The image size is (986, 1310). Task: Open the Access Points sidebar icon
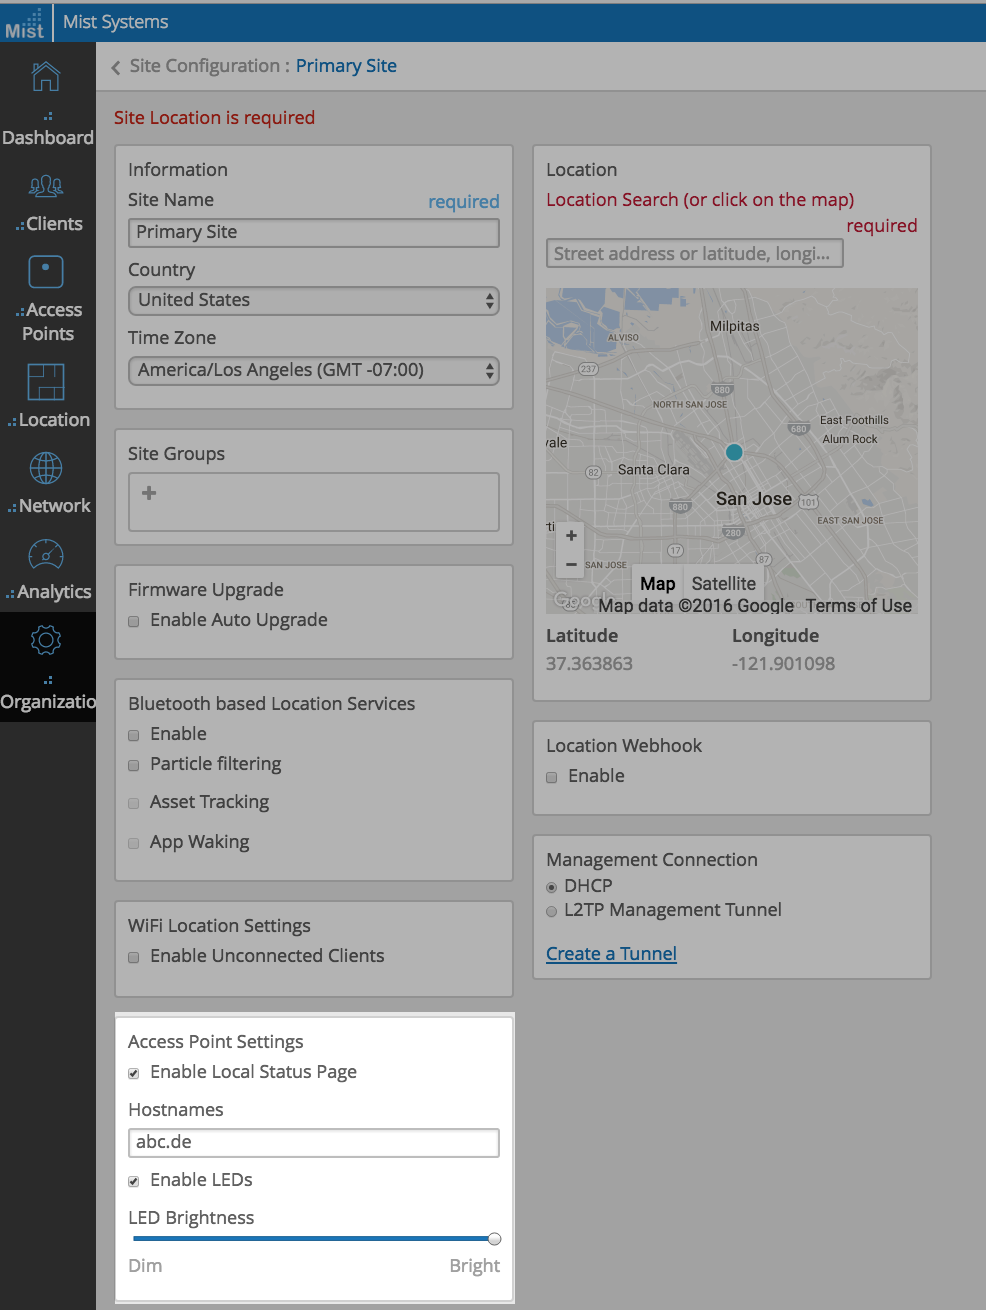46,272
